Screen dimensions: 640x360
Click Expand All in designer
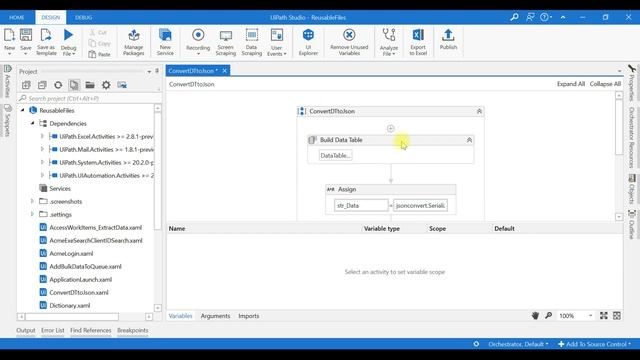tap(571, 84)
